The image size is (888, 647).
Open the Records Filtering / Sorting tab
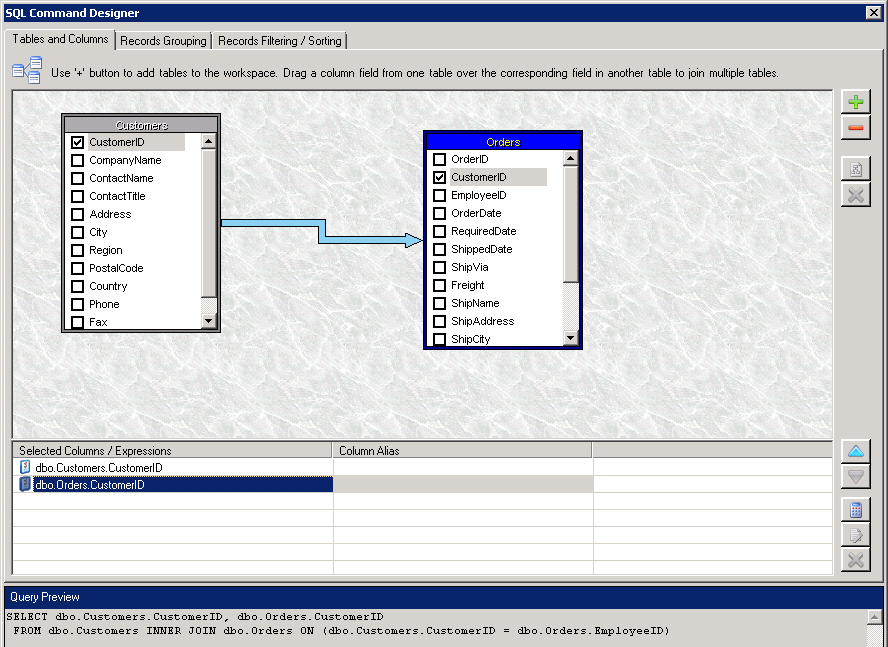coord(279,40)
